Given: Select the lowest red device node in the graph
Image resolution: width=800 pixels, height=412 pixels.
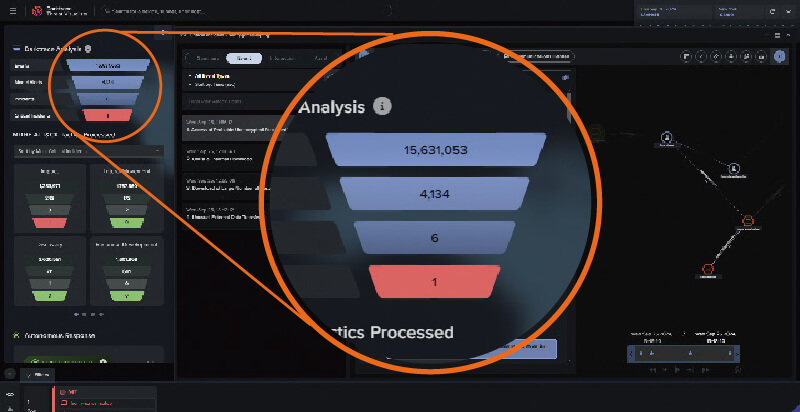Looking at the screenshot, I should tap(707, 268).
